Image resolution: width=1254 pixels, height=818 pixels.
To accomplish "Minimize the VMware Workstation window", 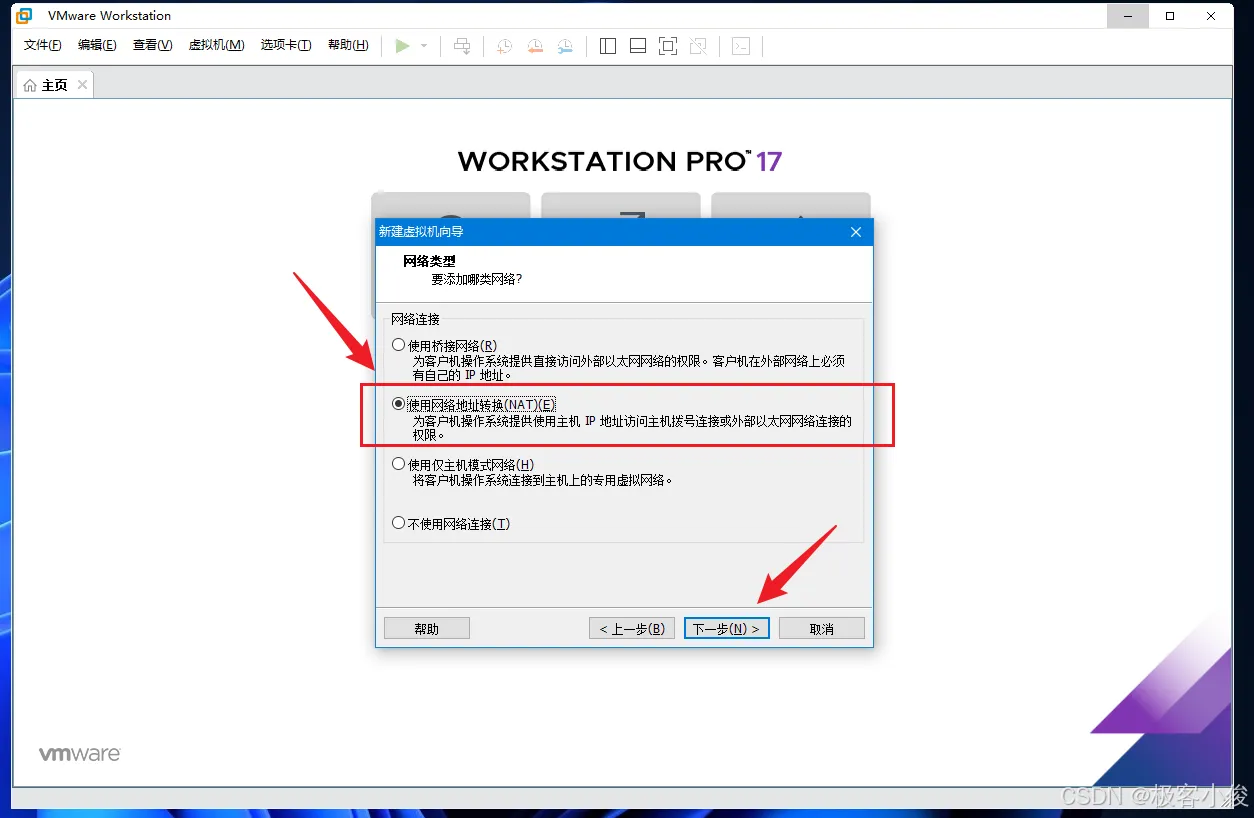I will tap(1129, 15).
